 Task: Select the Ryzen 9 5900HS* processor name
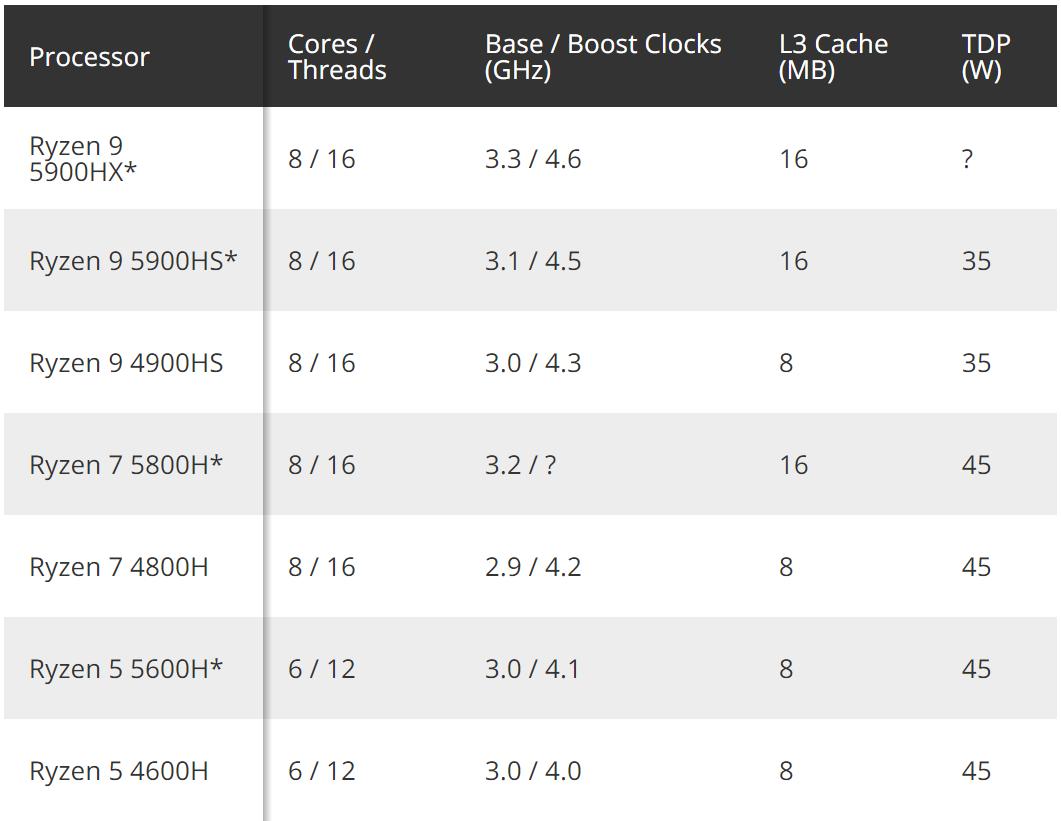[x=133, y=261]
